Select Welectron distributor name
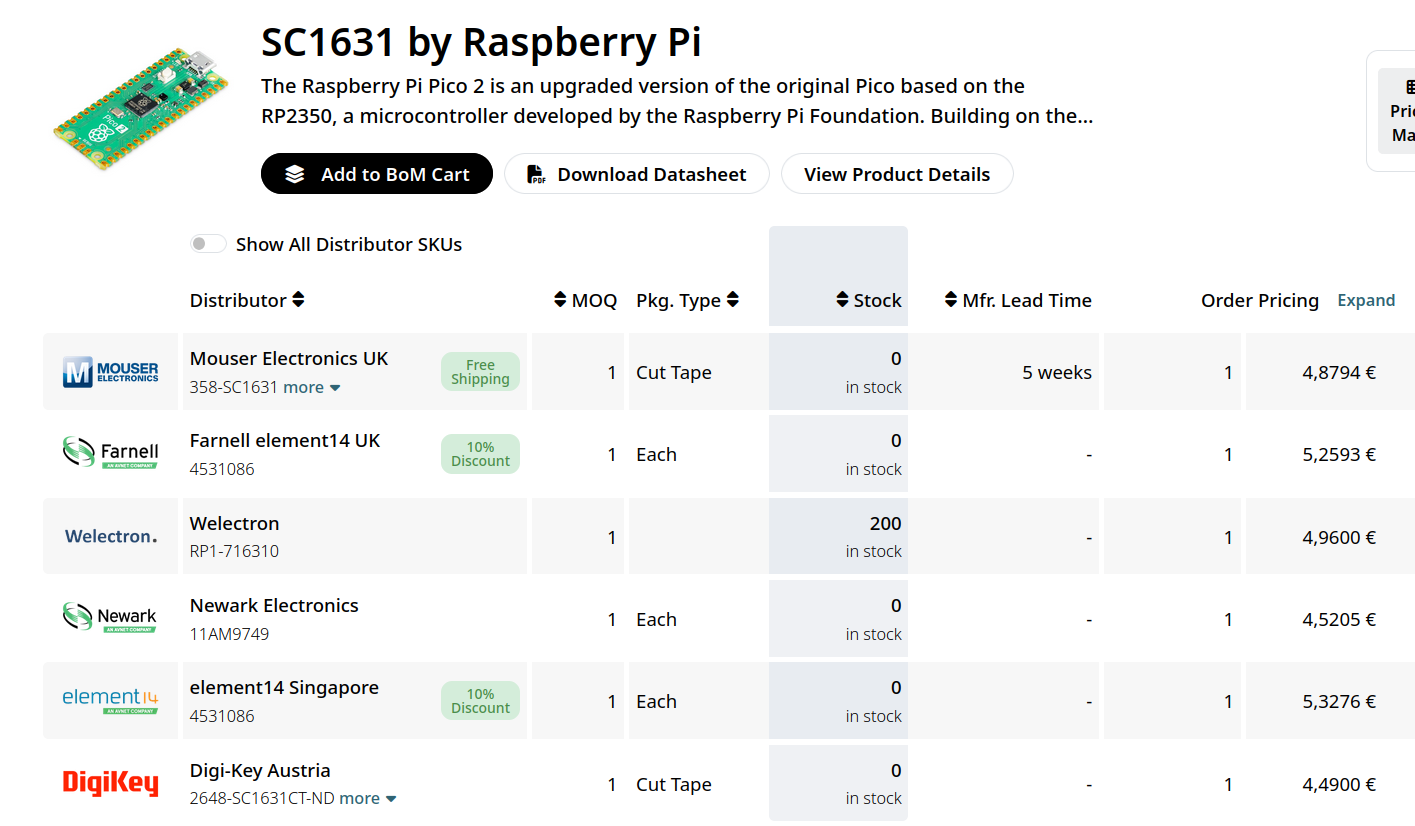 (x=235, y=523)
